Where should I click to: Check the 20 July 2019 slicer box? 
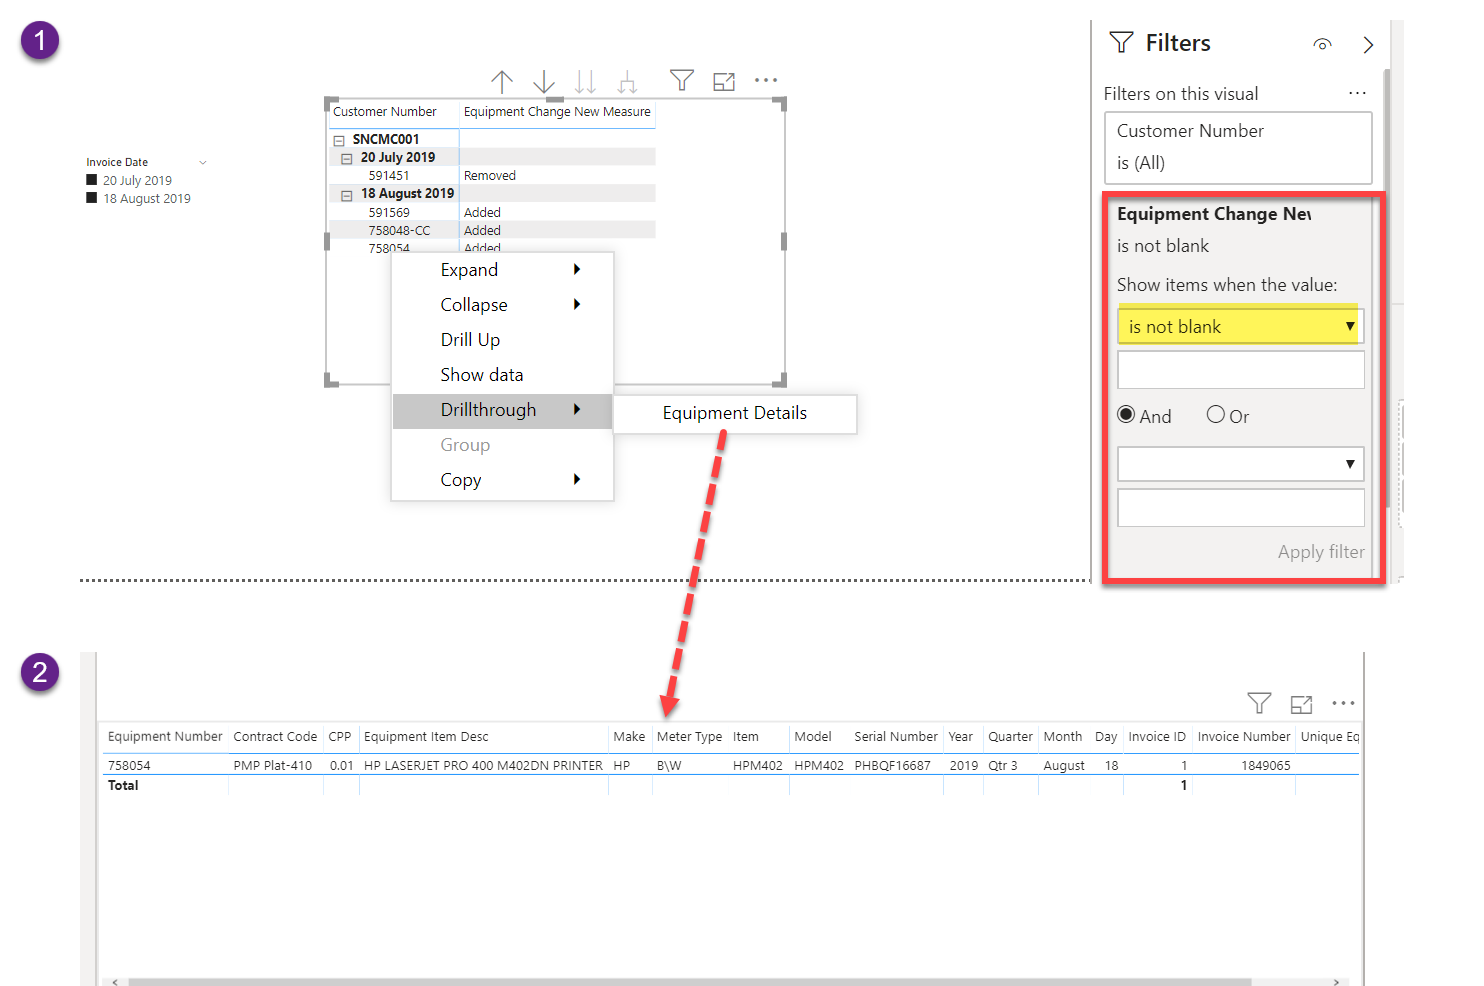point(94,180)
